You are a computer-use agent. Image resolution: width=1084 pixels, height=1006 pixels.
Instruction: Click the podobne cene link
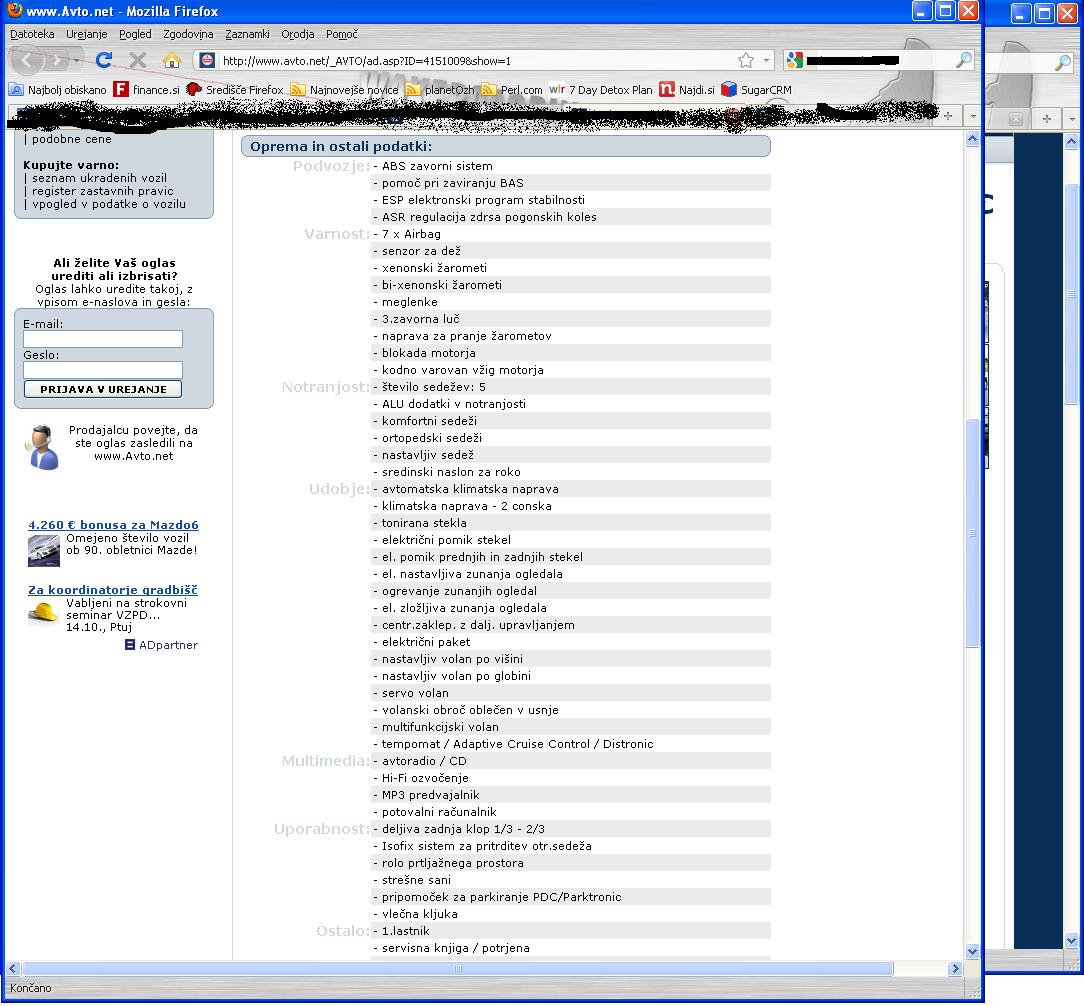tap(71, 140)
